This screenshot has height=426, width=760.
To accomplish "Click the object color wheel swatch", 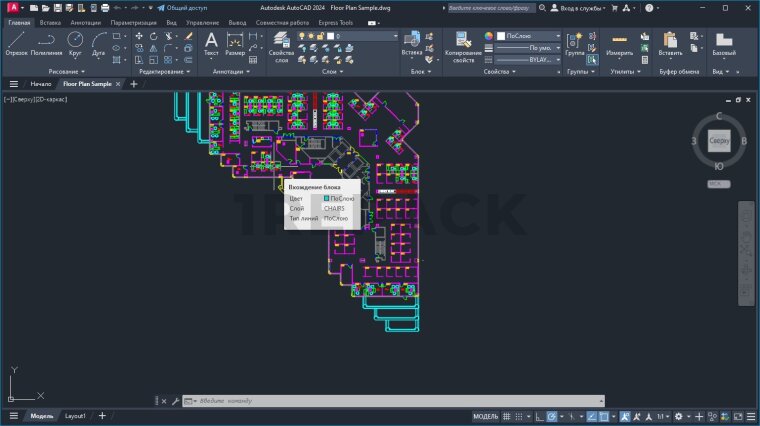I will [490, 35].
